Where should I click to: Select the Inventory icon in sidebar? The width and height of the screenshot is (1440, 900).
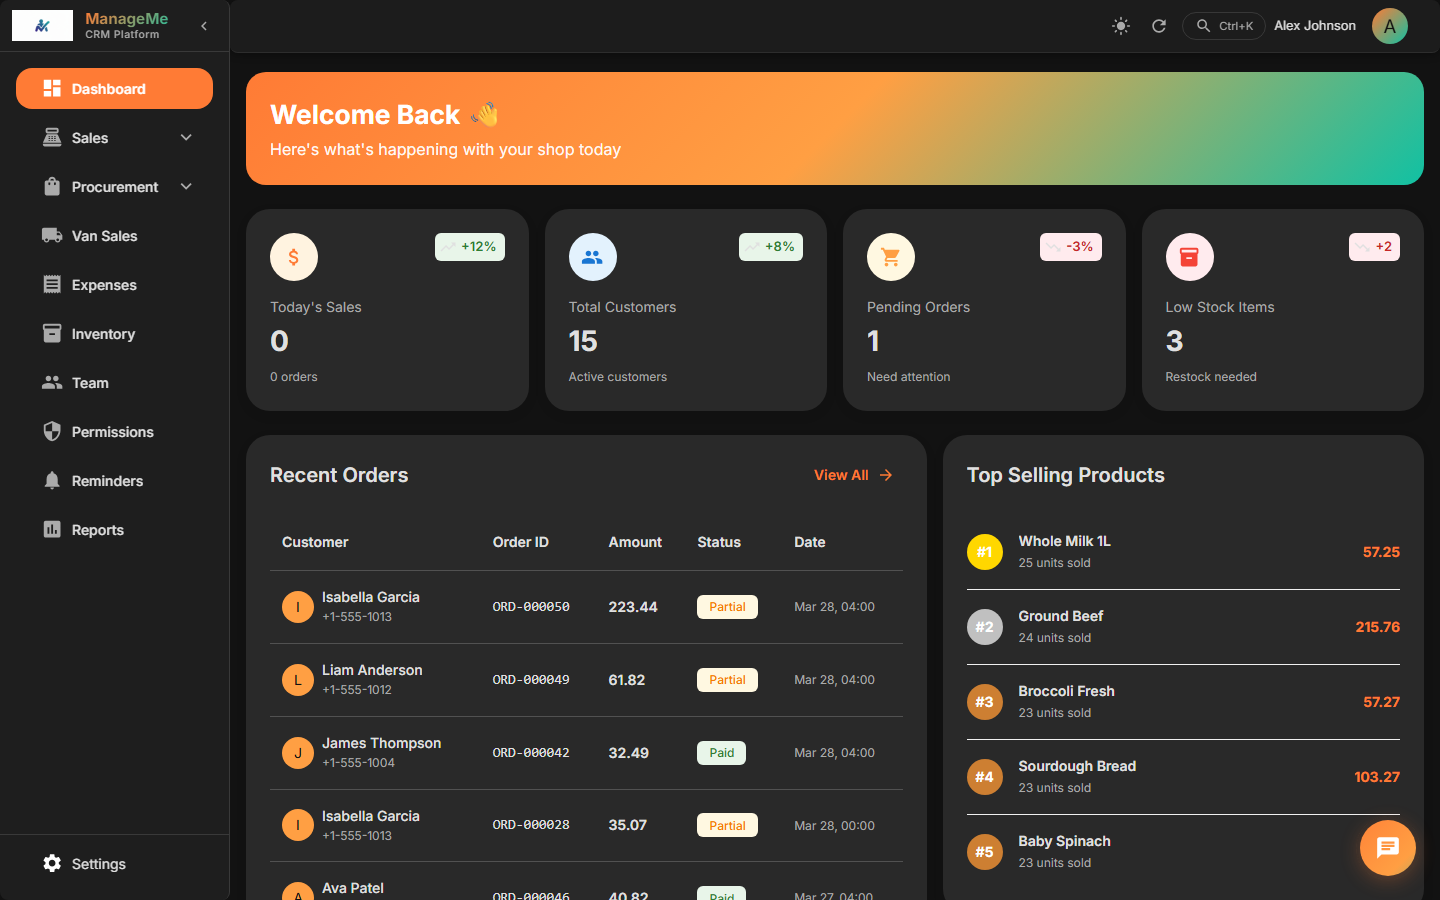pos(52,333)
